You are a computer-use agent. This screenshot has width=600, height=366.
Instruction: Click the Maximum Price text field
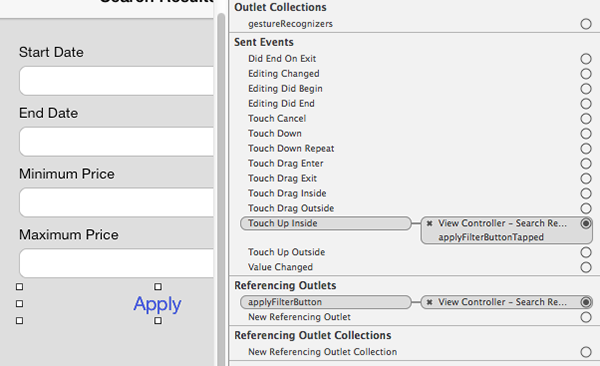click(x=116, y=263)
